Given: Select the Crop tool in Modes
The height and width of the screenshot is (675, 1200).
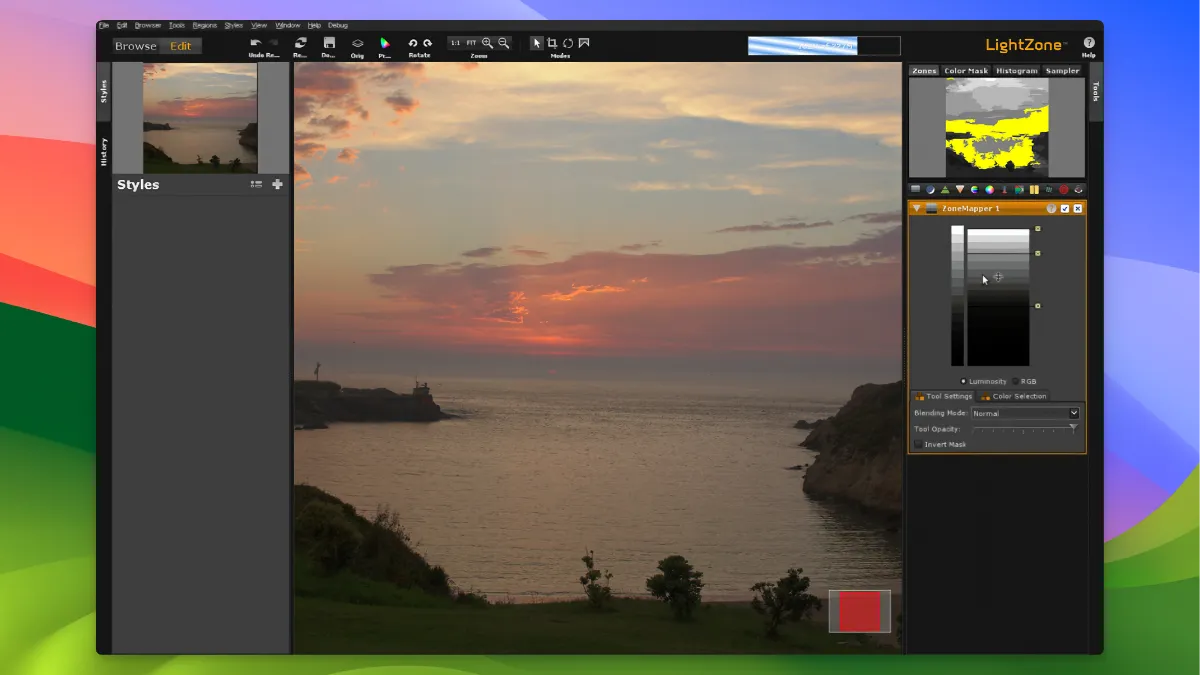Looking at the screenshot, I should [552, 43].
